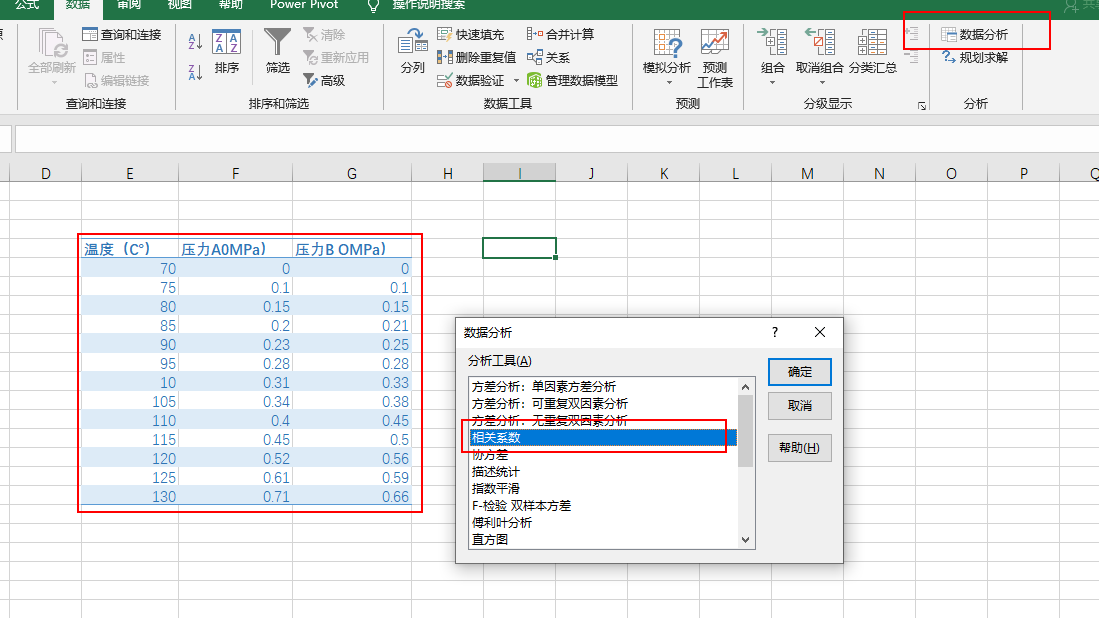Open Advanced filter (高级)
Screen dimensions: 1099x618
(x=325, y=81)
